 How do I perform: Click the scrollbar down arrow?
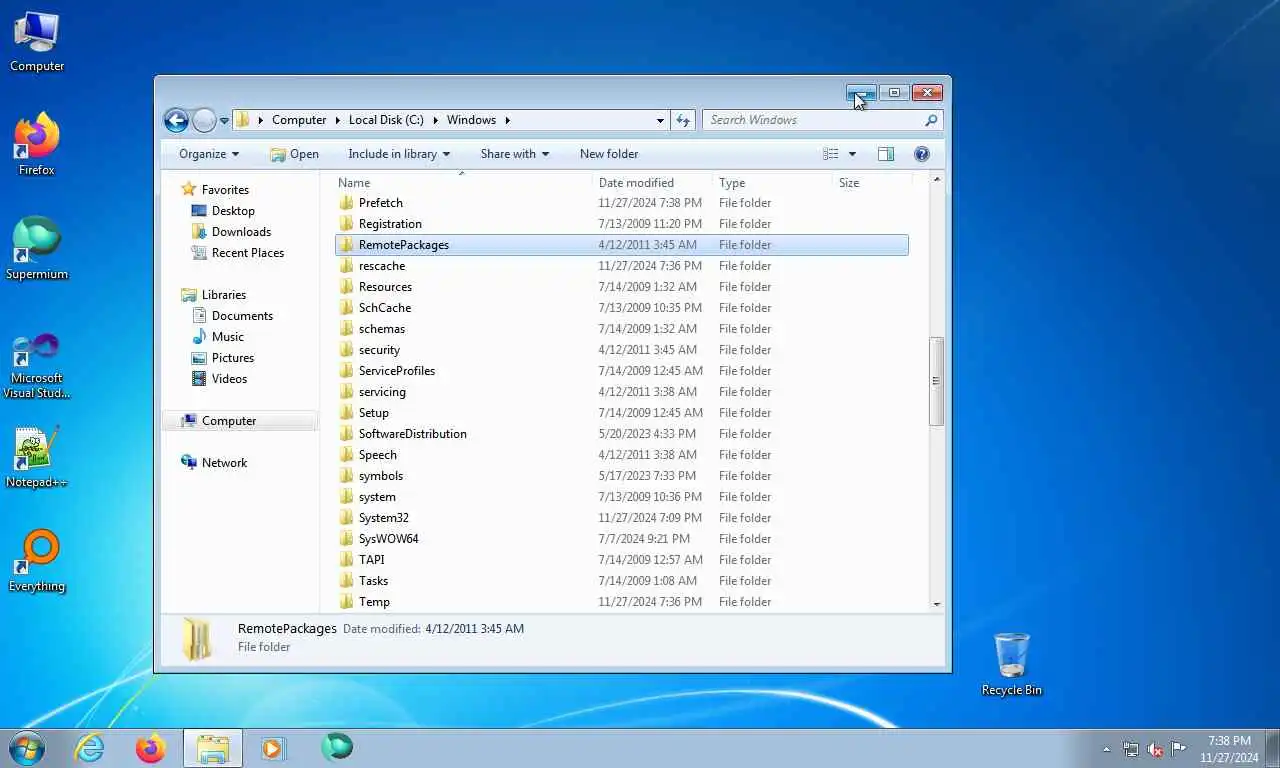click(x=936, y=604)
